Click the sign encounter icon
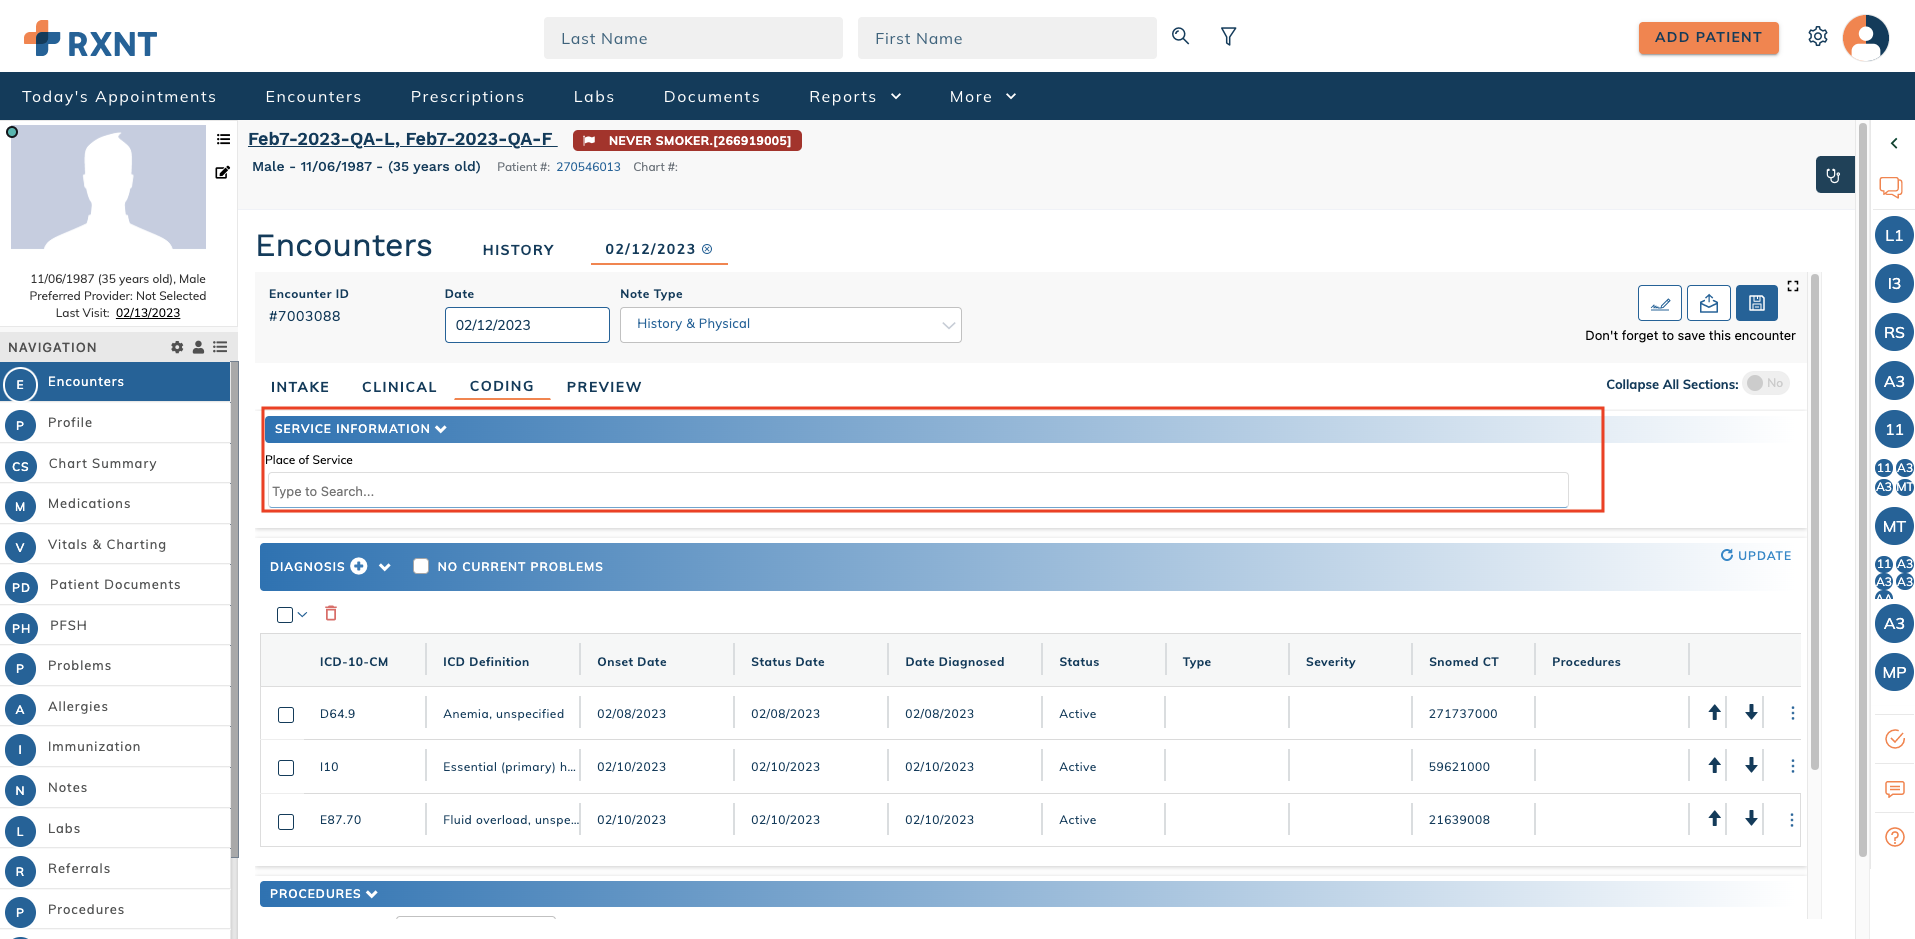Viewport: 1915px width, 939px height. [x=1659, y=303]
